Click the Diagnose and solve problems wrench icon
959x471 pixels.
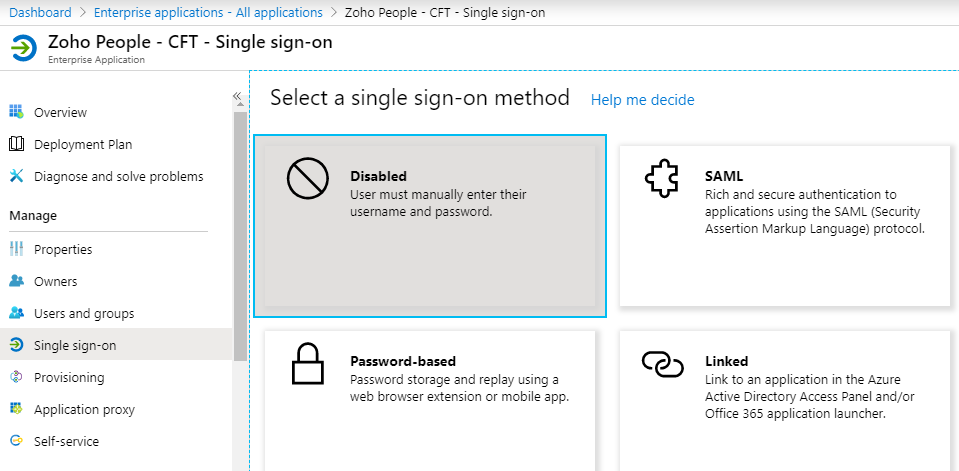(17, 176)
